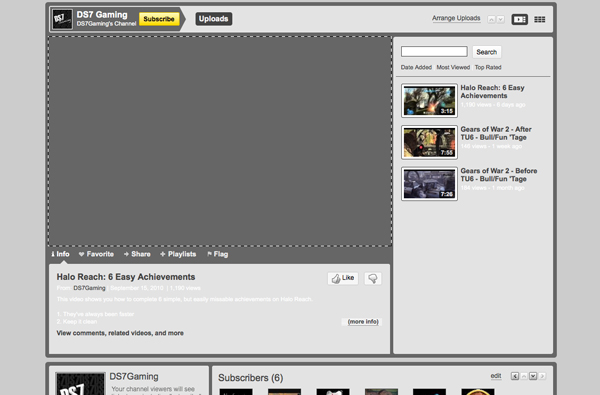The width and height of the screenshot is (600, 395).
Task: Dislike the video with thumbs-down icon
Action: (x=373, y=278)
